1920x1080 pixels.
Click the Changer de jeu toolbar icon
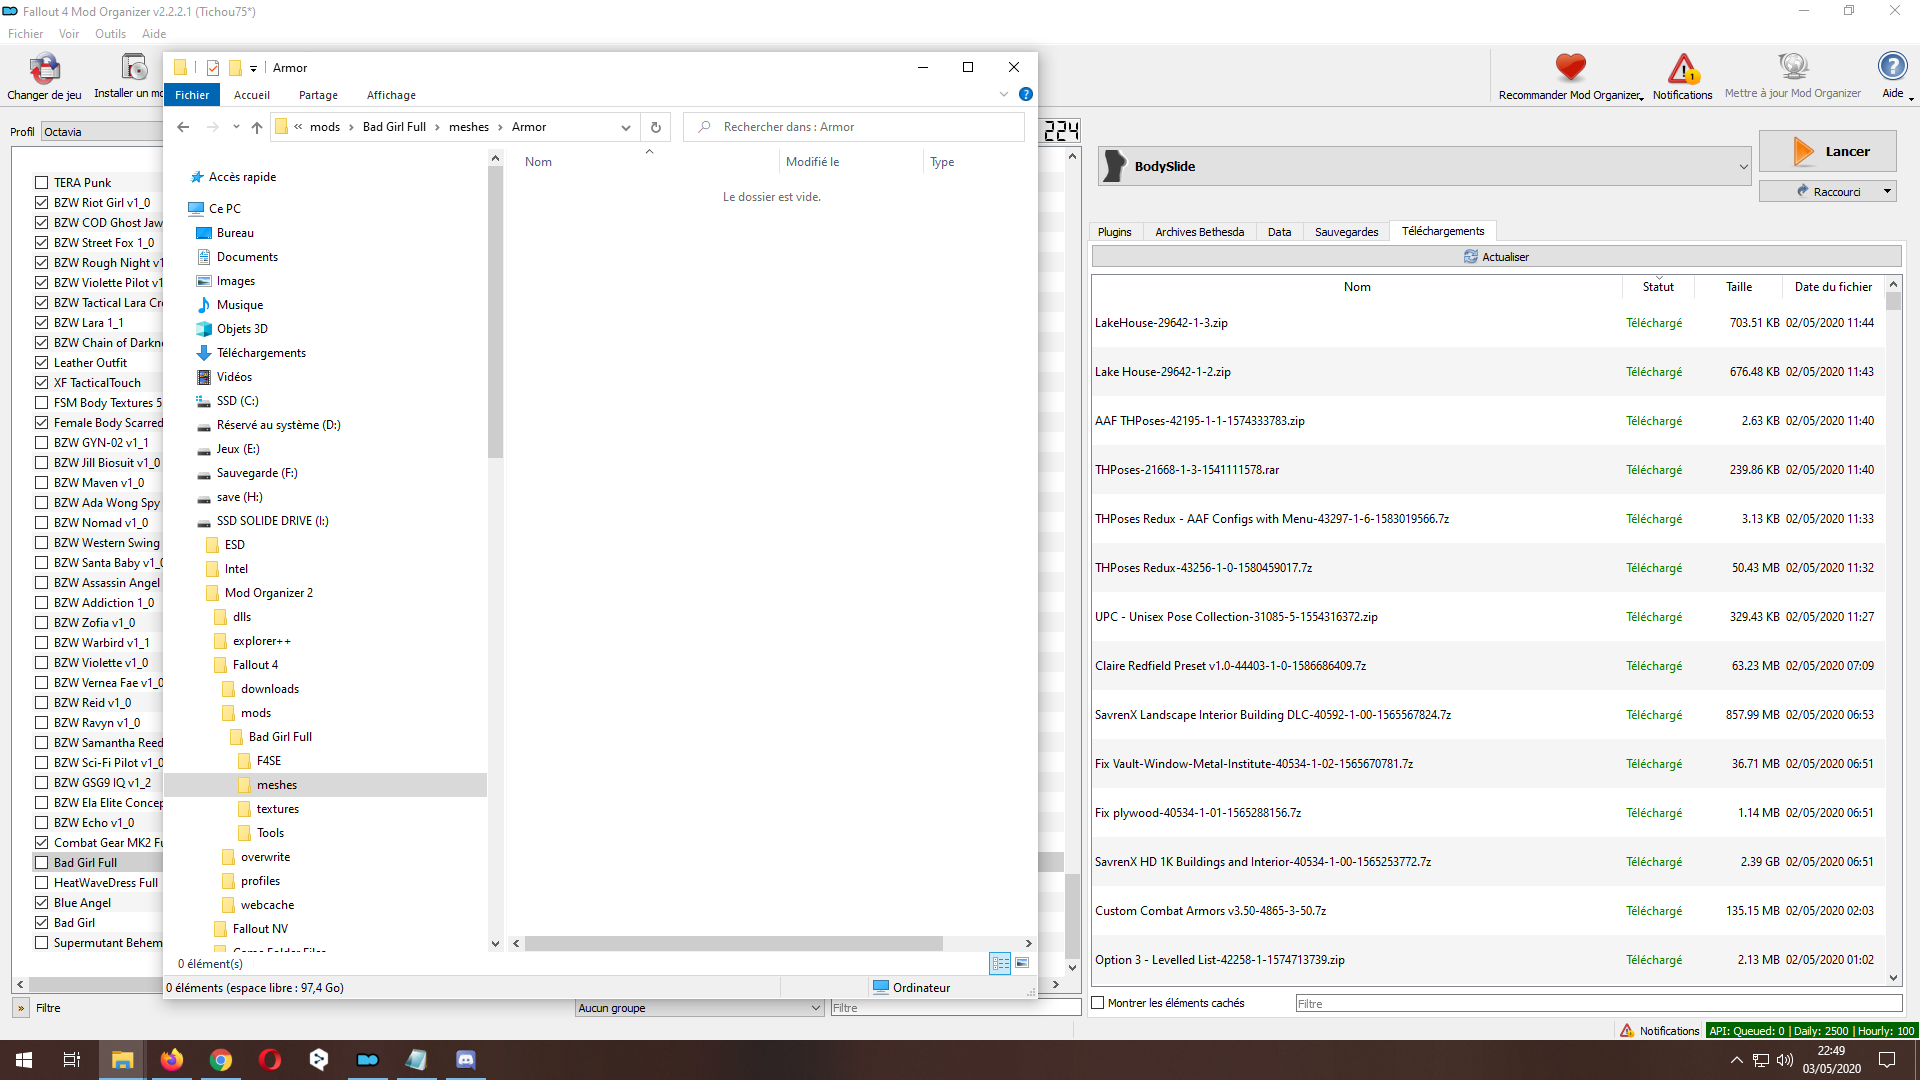pos(44,69)
